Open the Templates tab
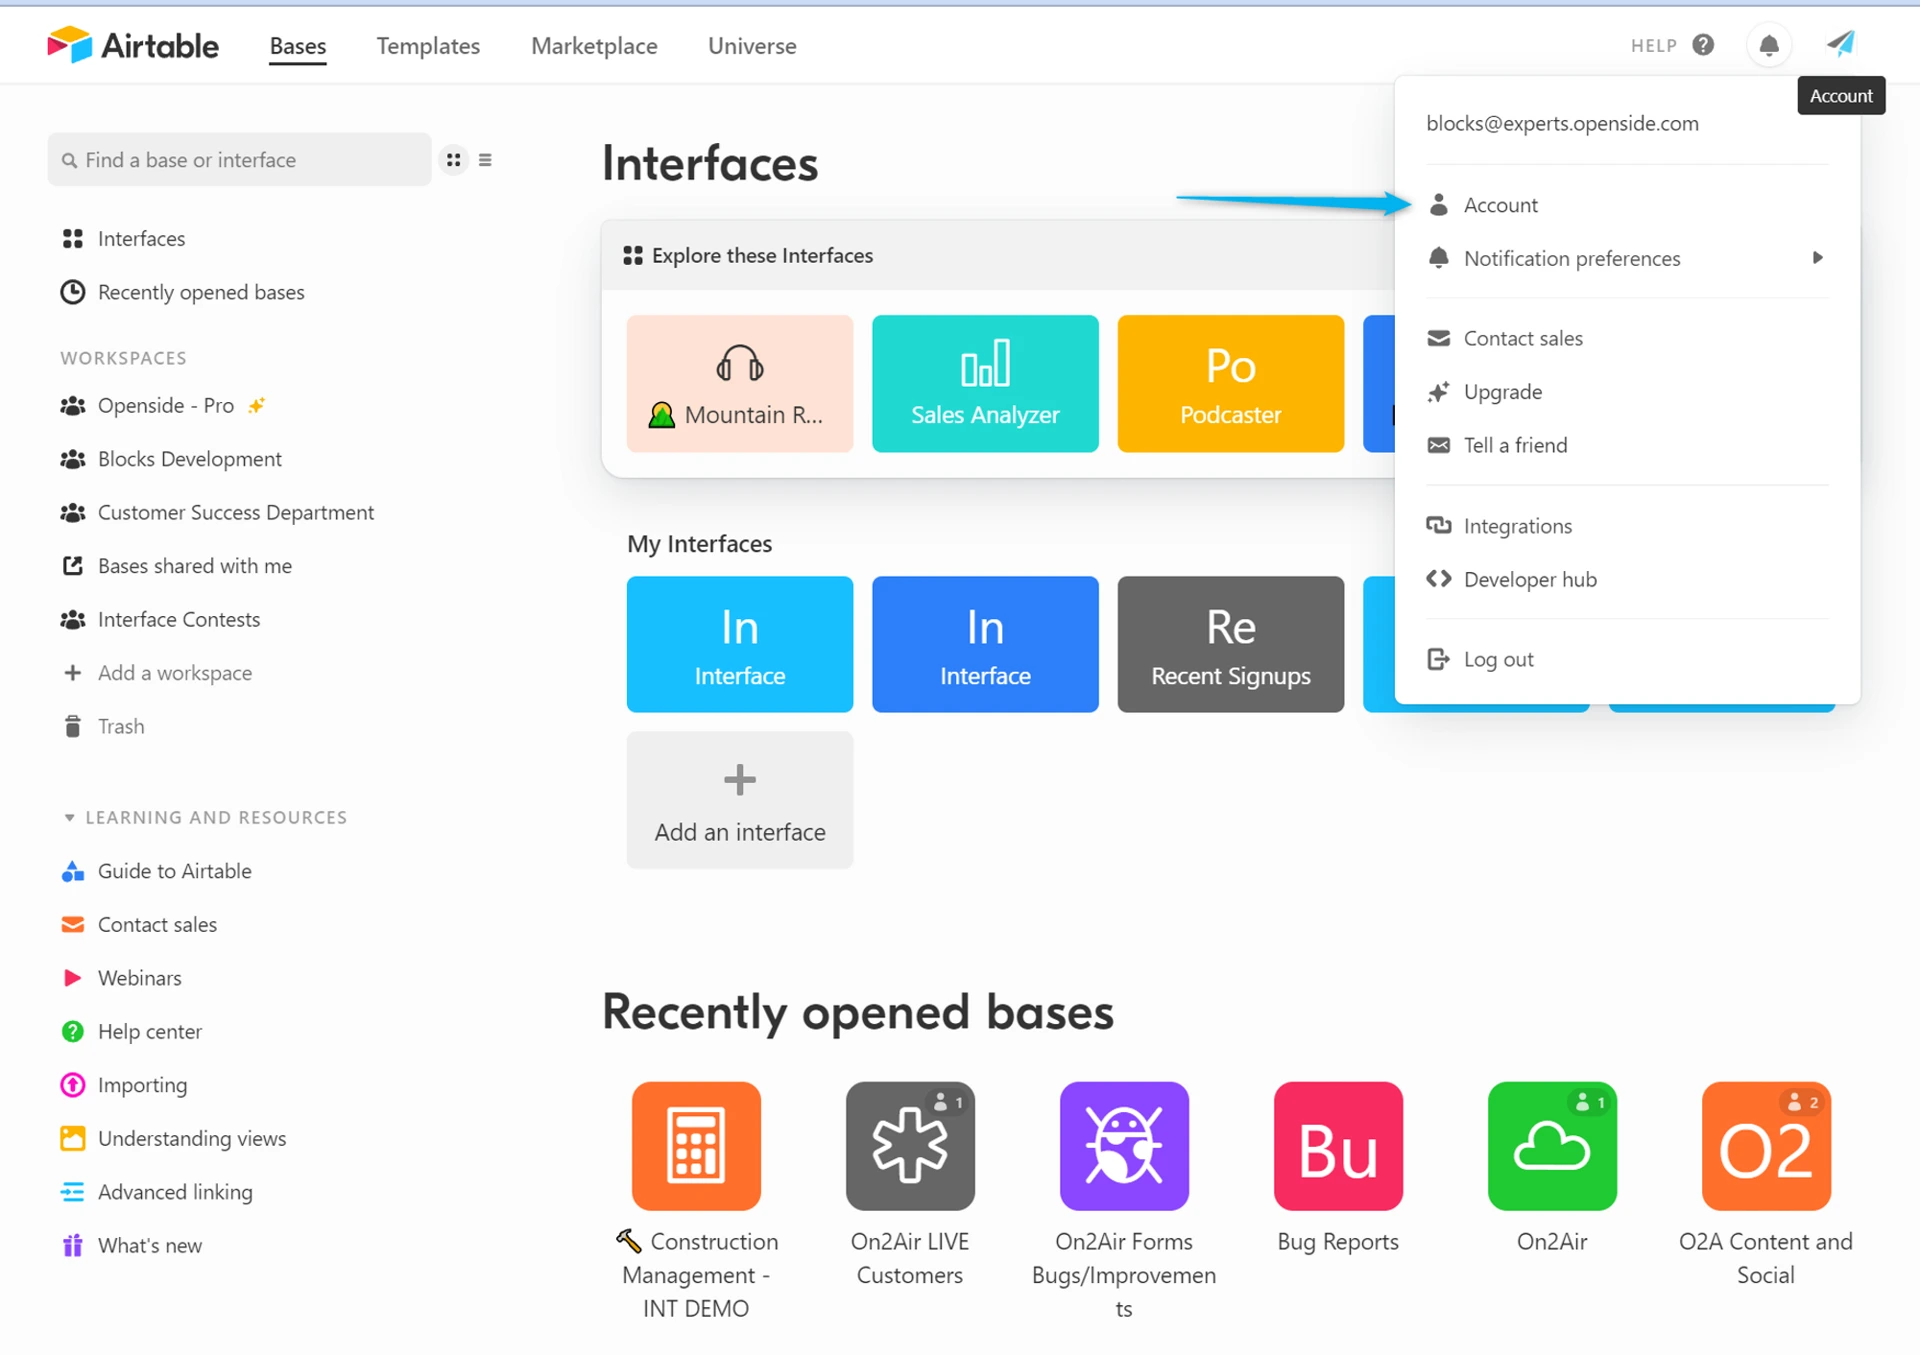 (x=428, y=46)
